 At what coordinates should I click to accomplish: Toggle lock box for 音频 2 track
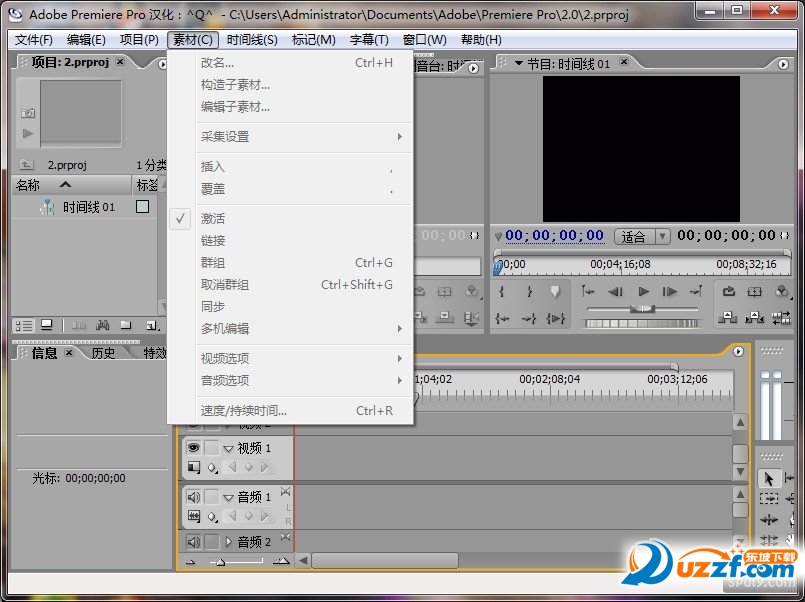pyautogui.click(x=212, y=542)
